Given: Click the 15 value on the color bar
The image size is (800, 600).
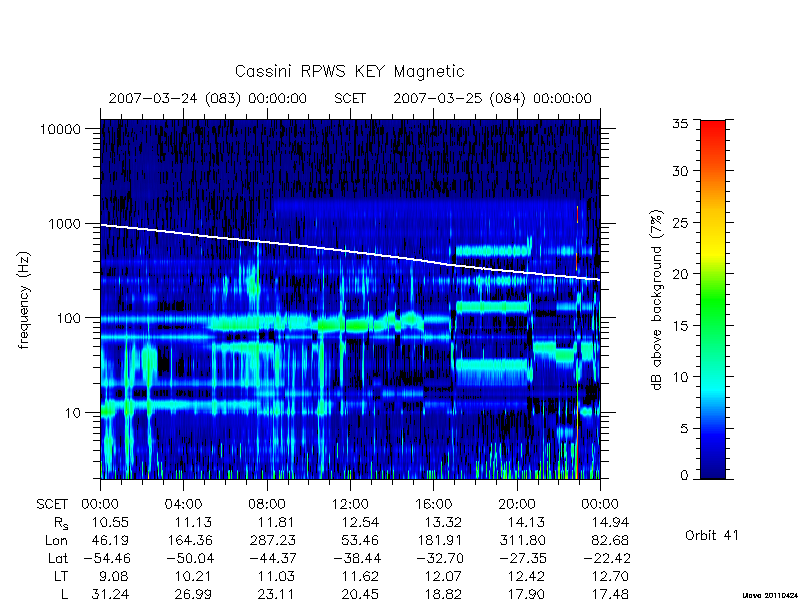Looking at the screenshot, I should [680, 326].
